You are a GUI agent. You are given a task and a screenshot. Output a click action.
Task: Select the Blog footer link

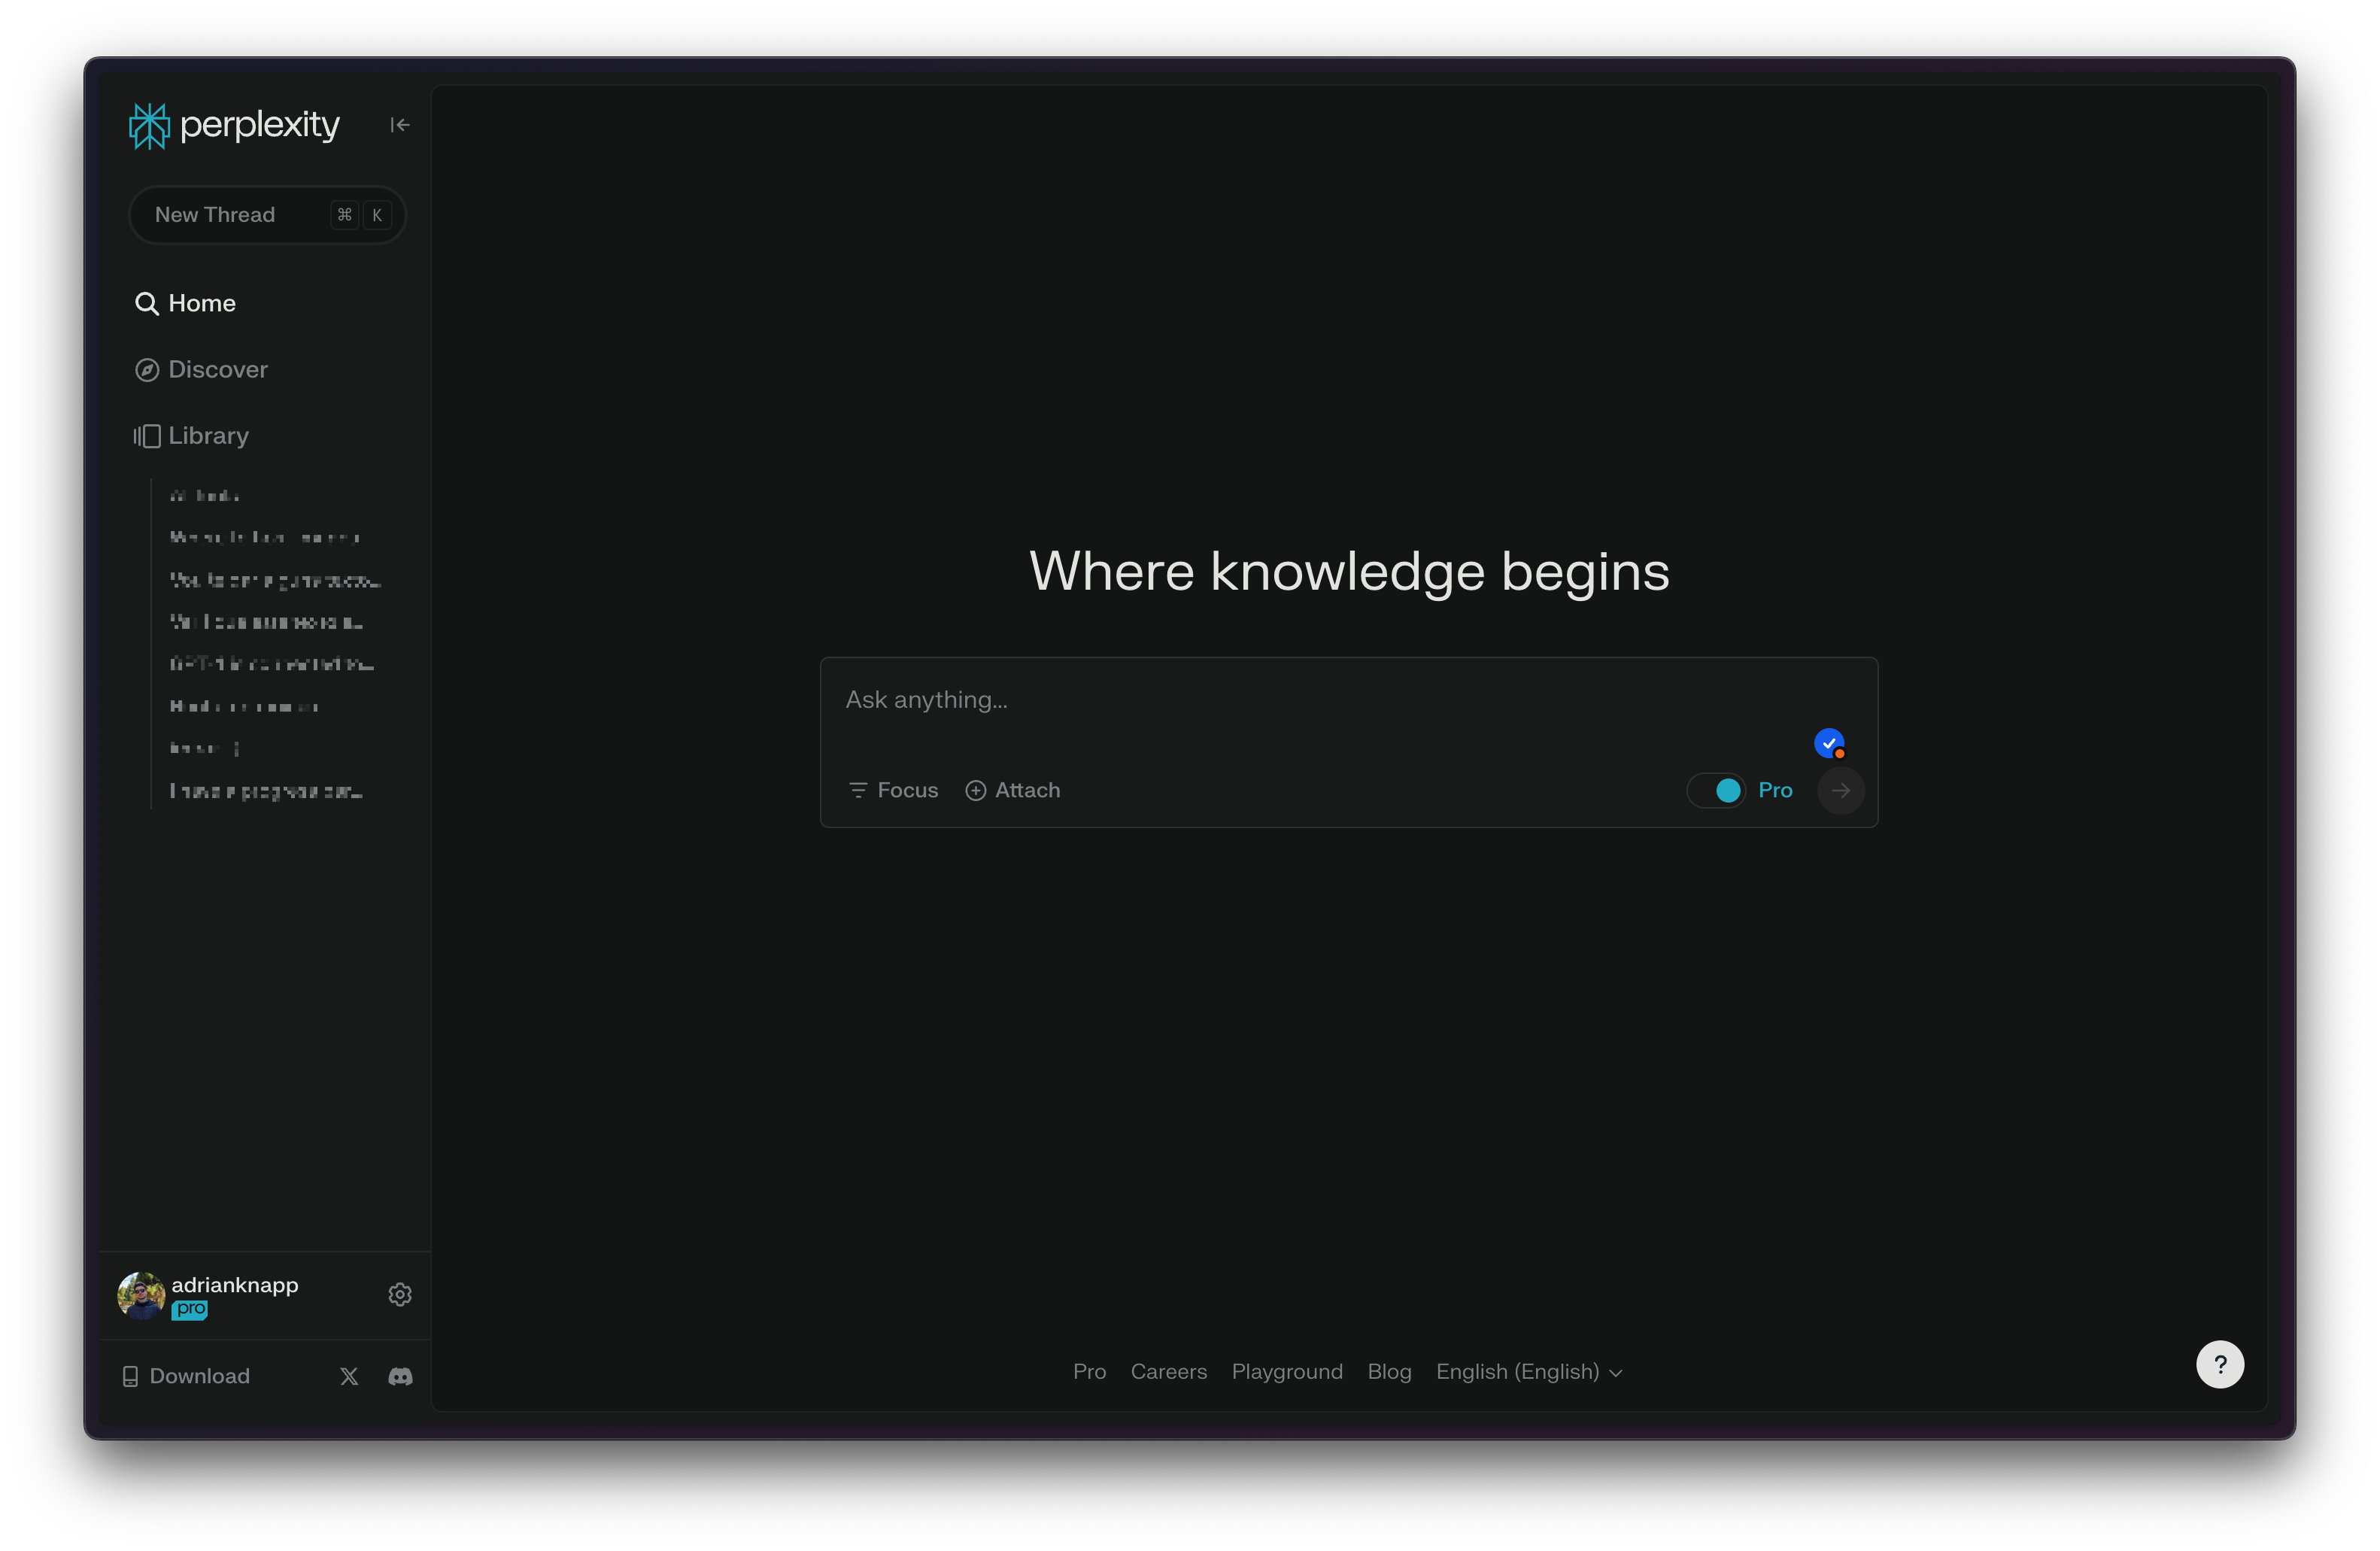1388,1372
